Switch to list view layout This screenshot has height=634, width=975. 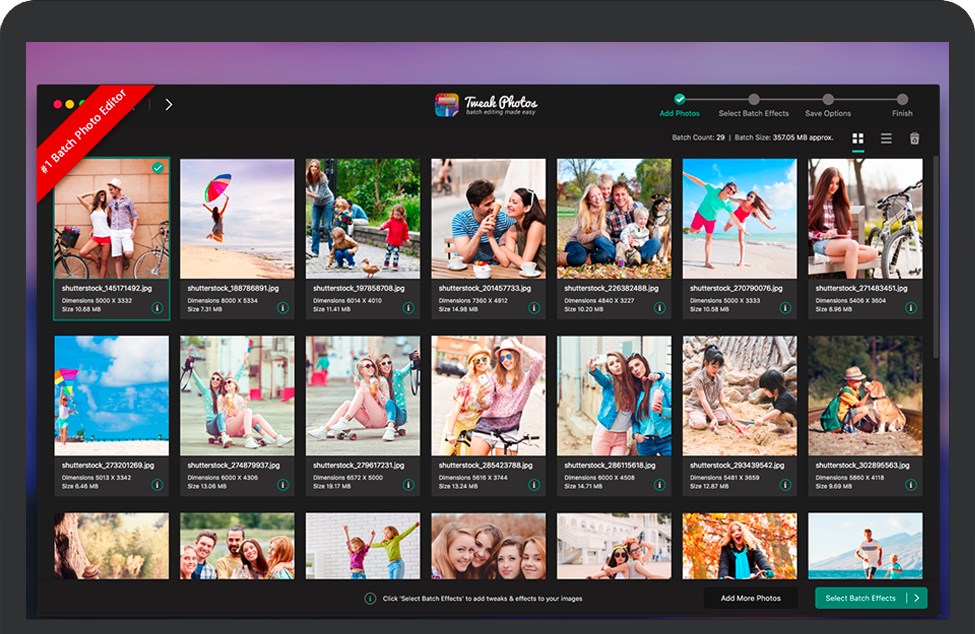click(x=886, y=138)
